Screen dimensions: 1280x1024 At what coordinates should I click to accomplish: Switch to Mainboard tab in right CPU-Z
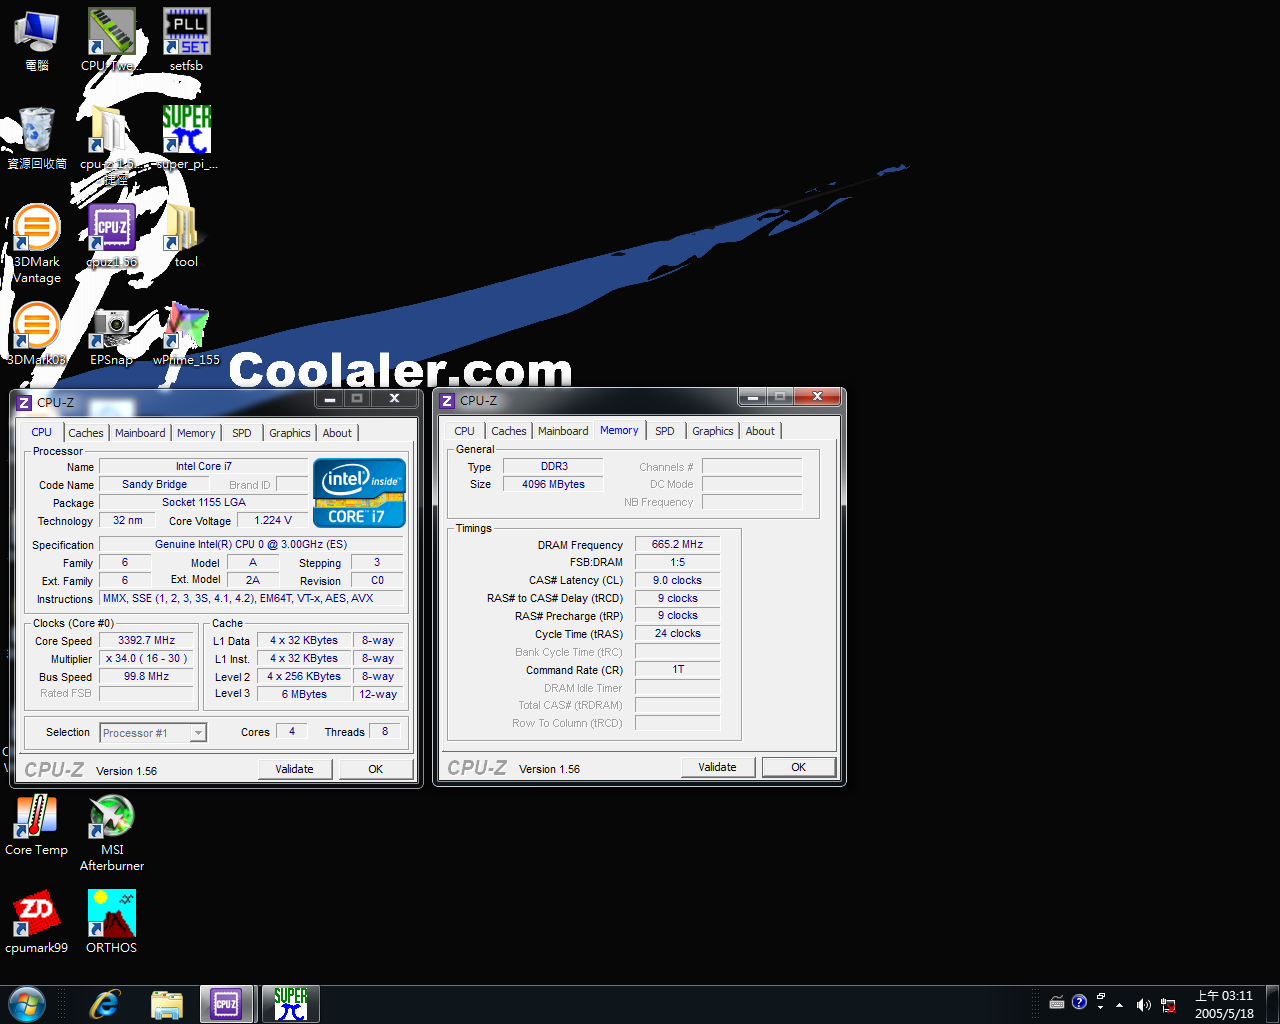563,431
